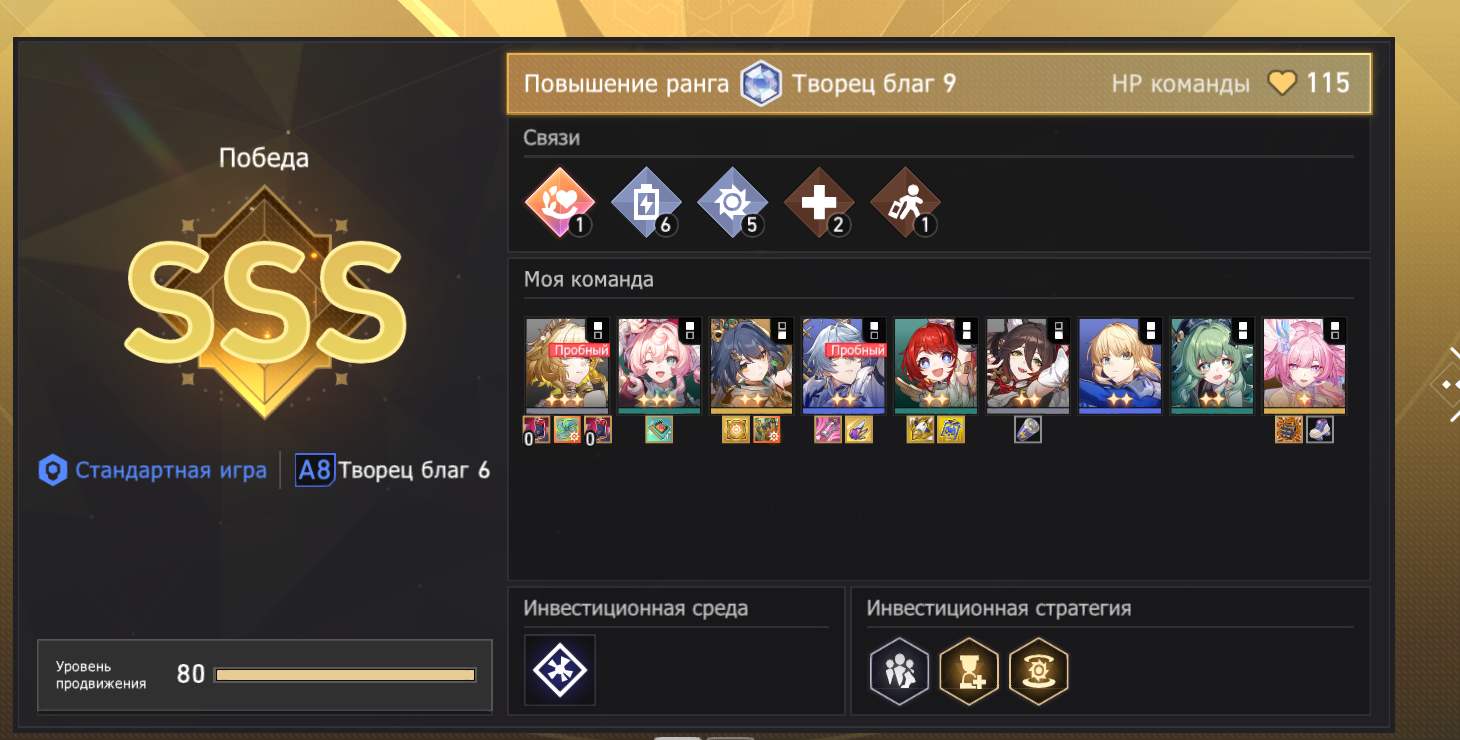The width and height of the screenshot is (1460, 740).
Task: Select the heart-in-hand bond icon
Action: (560, 202)
